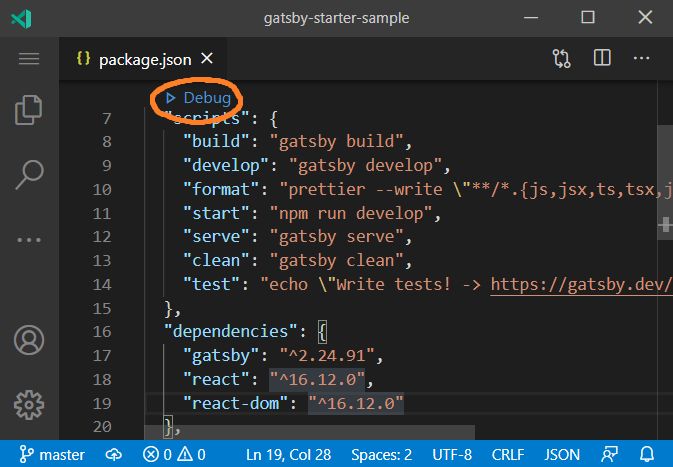This screenshot has width=673, height=467.
Task: Click the "react-dom" key on line 19
Action: pyautogui.click(x=235, y=403)
